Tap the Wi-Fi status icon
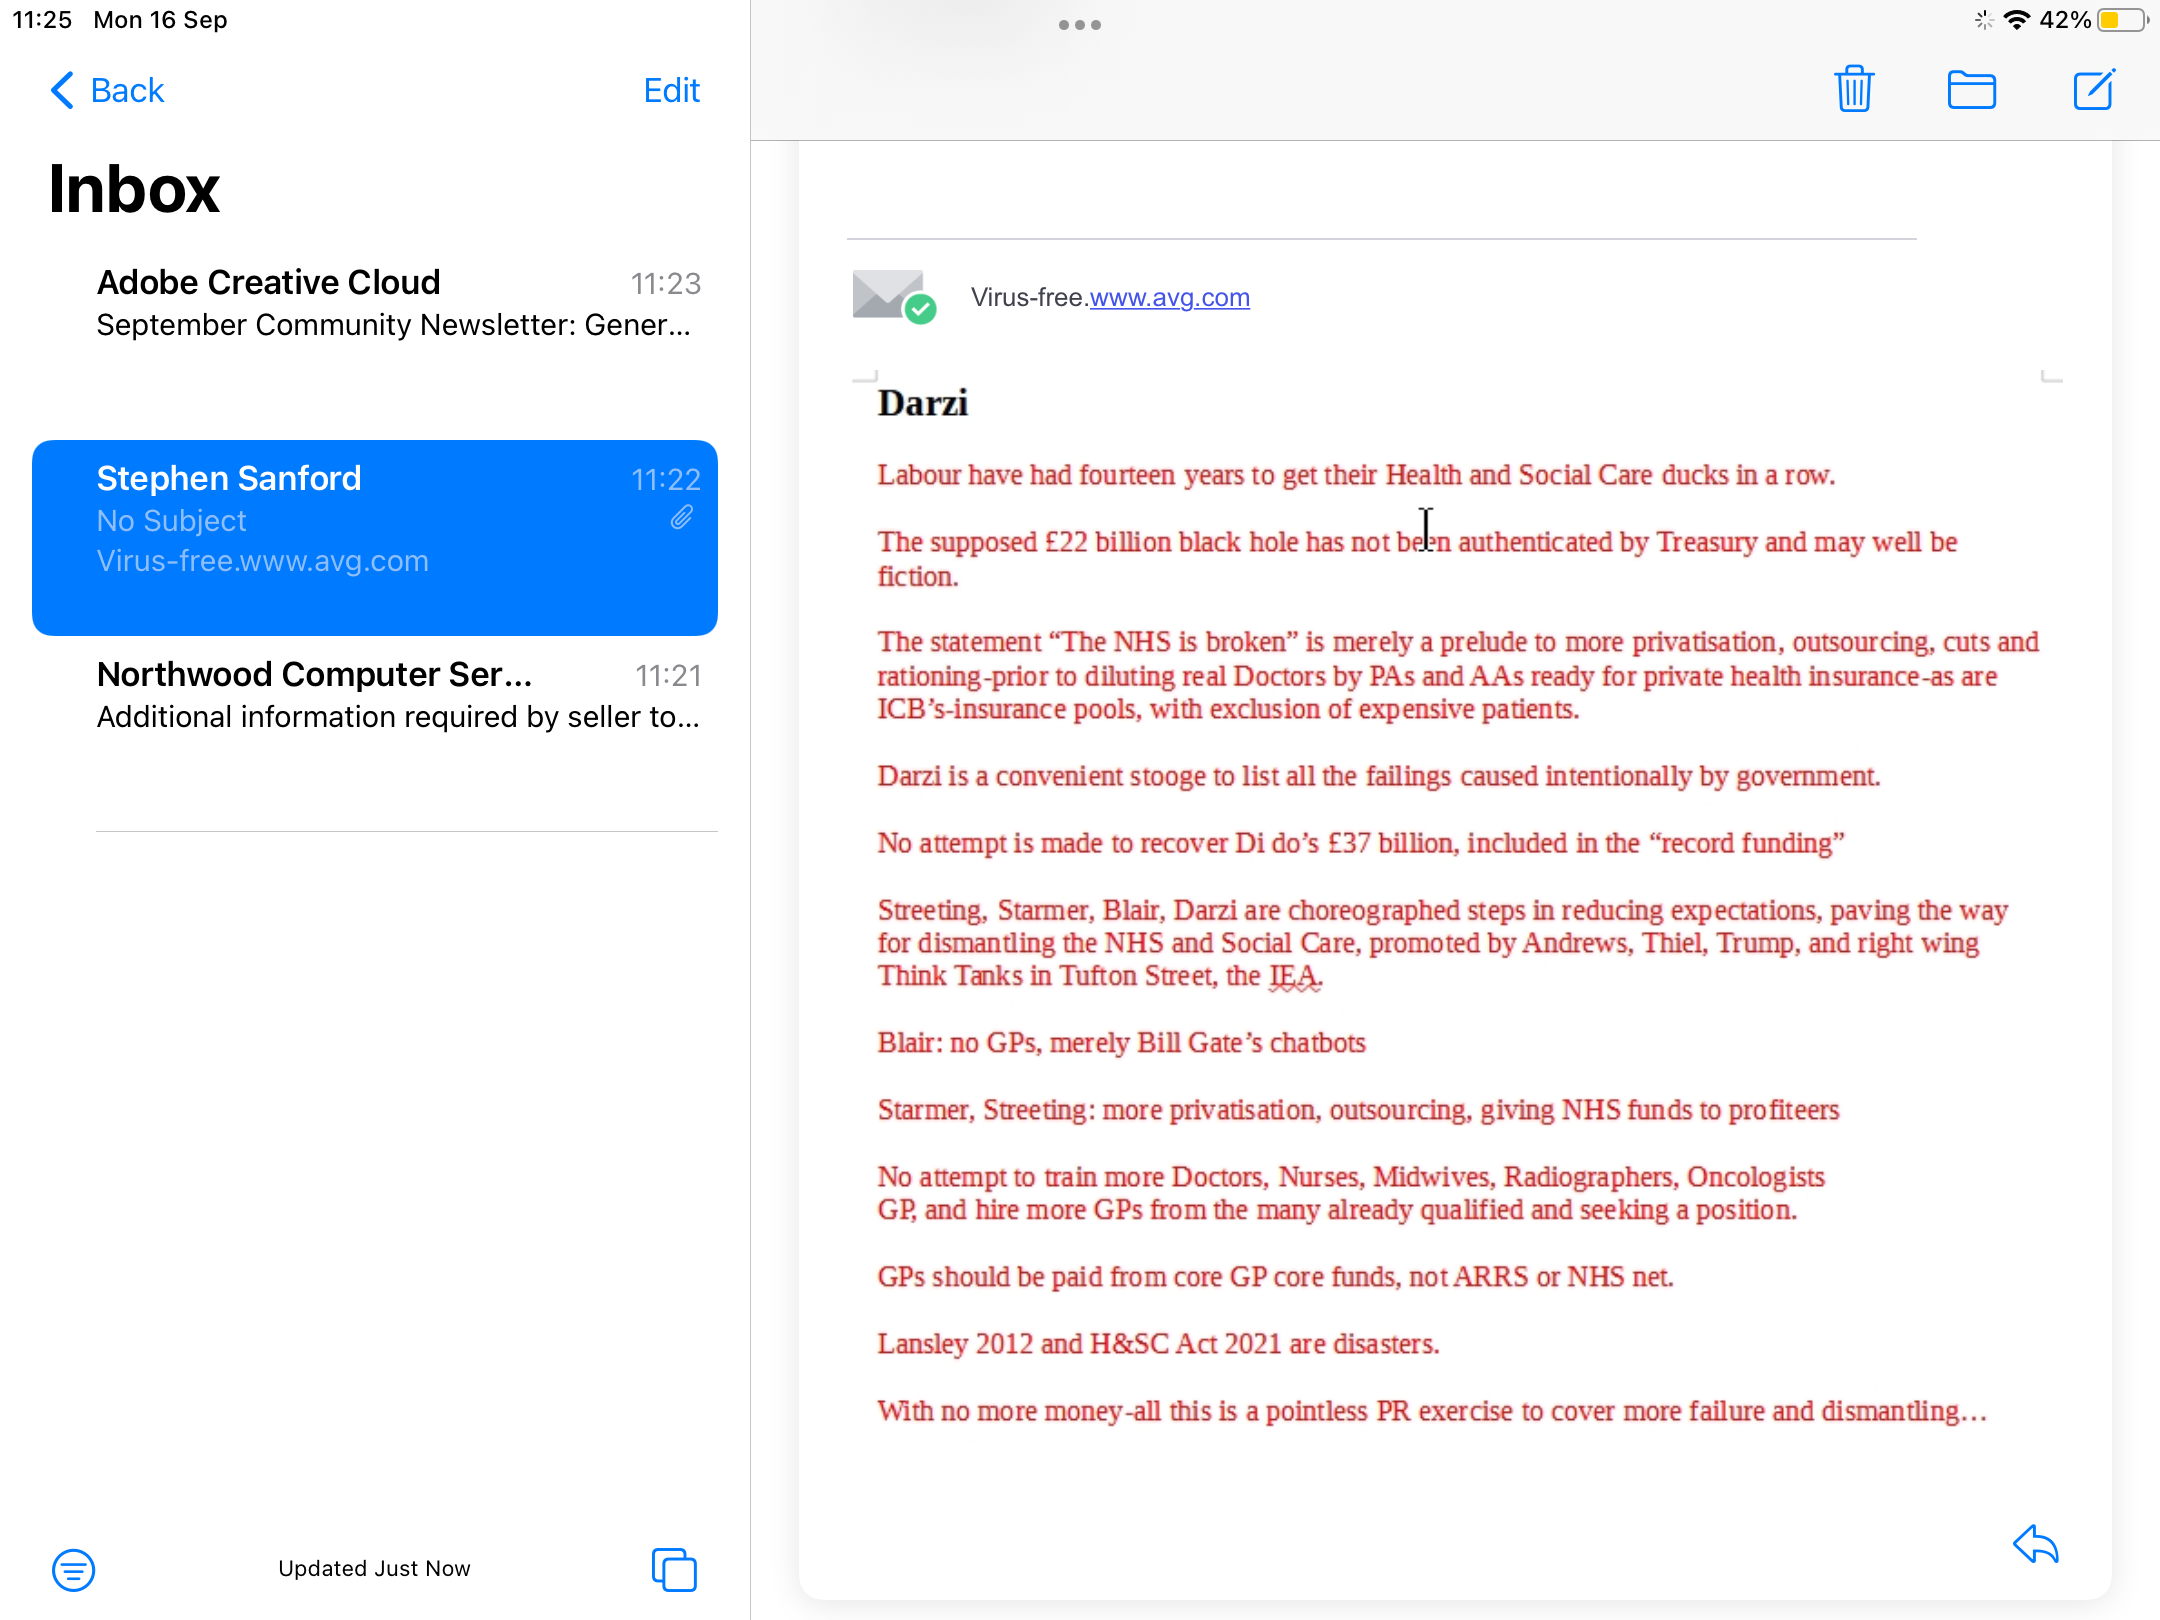 pos(2017,20)
